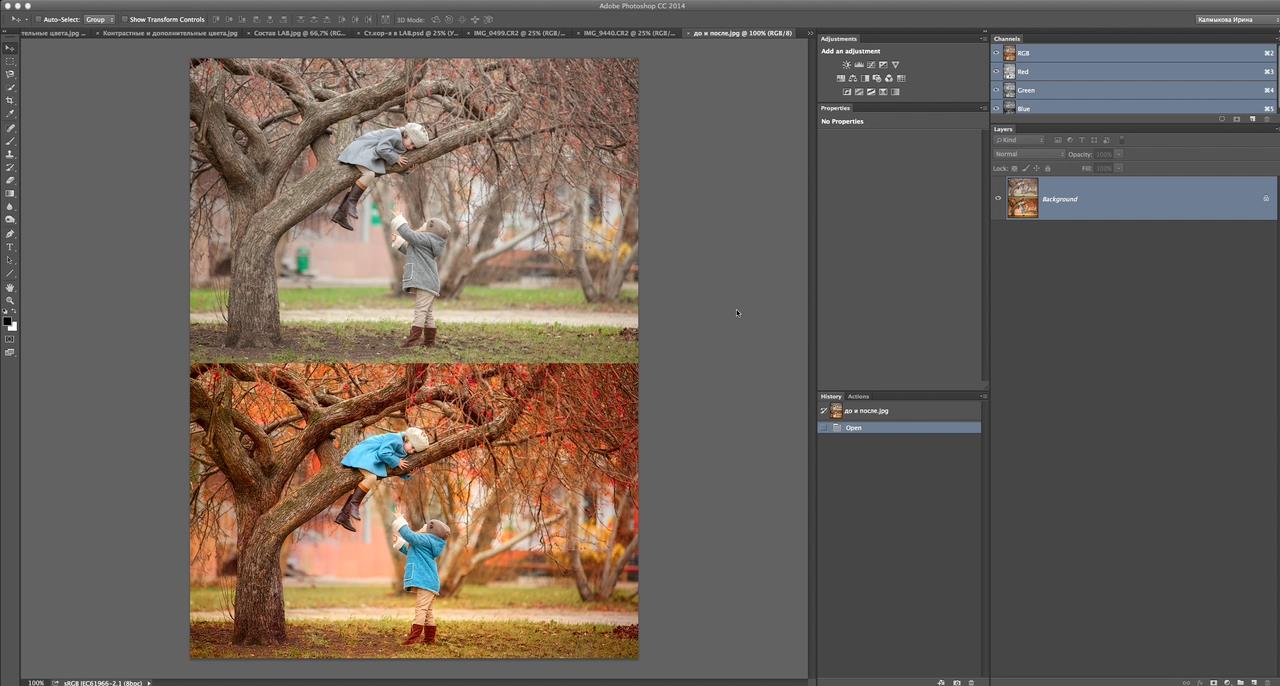This screenshot has height=686, width=1280.
Task: Select the Hand tool
Action: tap(10, 287)
